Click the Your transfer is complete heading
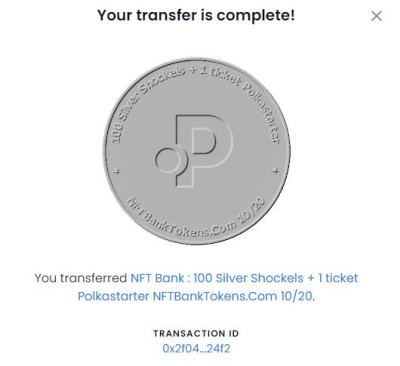 [196, 15]
